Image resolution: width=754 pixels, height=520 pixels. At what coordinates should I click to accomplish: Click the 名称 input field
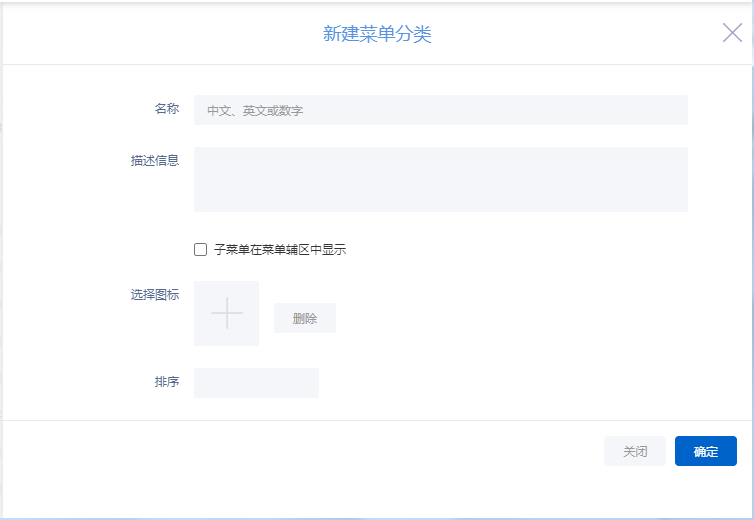(440, 110)
